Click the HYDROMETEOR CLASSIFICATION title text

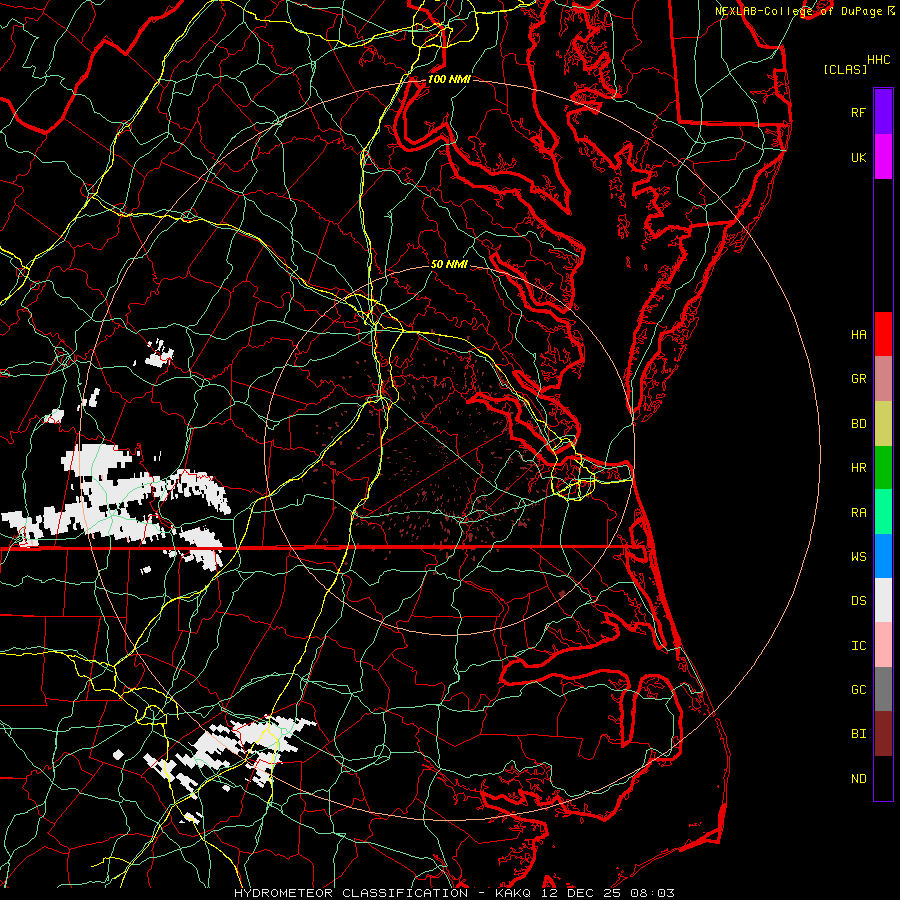click(x=351, y=893)
